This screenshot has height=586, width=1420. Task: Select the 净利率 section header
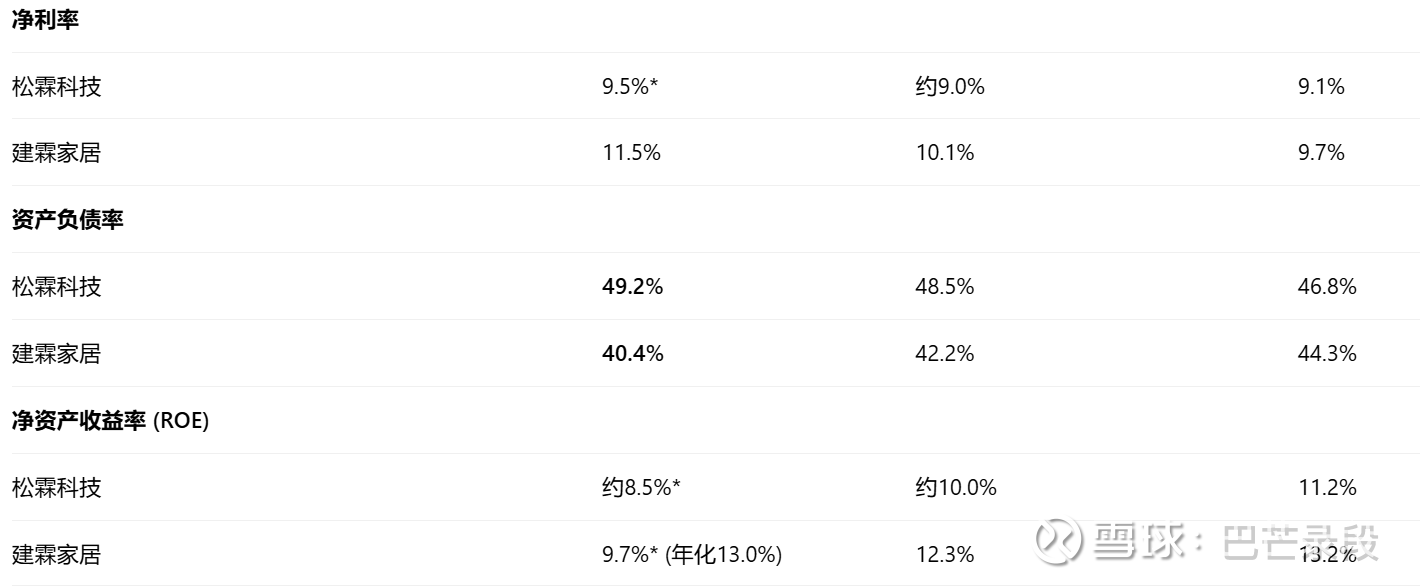click(45, 20)
